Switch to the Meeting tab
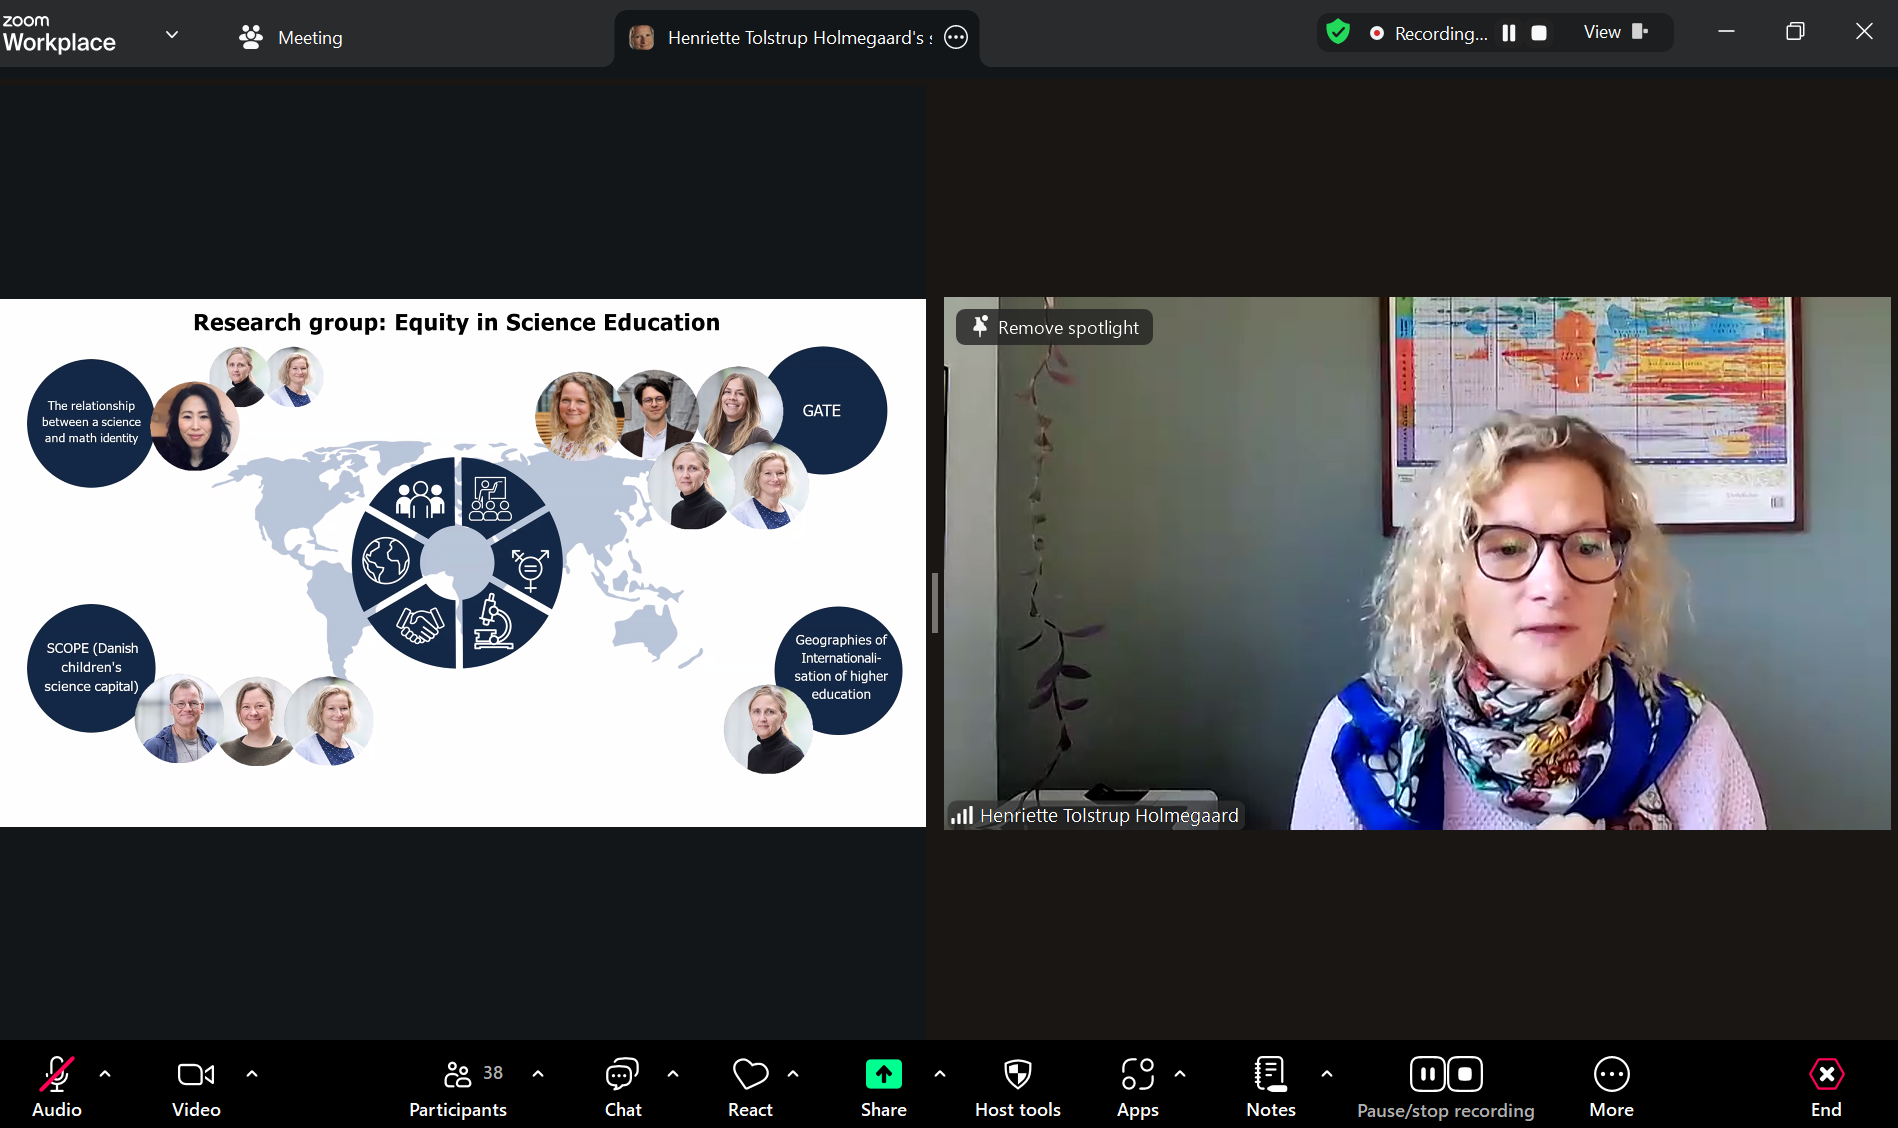Image resolution: width=1898 pixels, height=1128 pixels. point(291,38)
